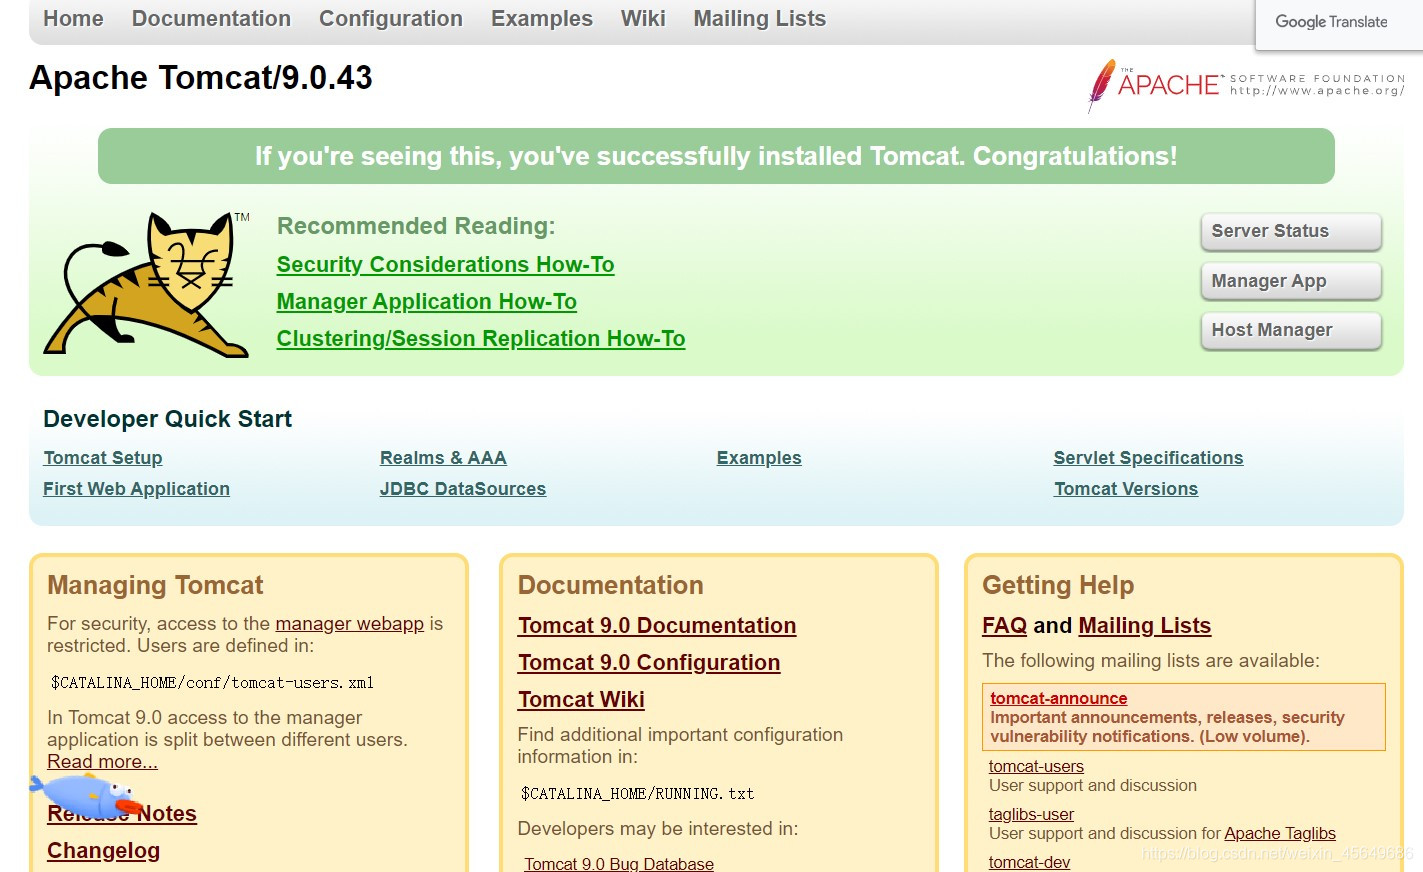Click the Developer Quick Start heading

(x=167, y=419)
